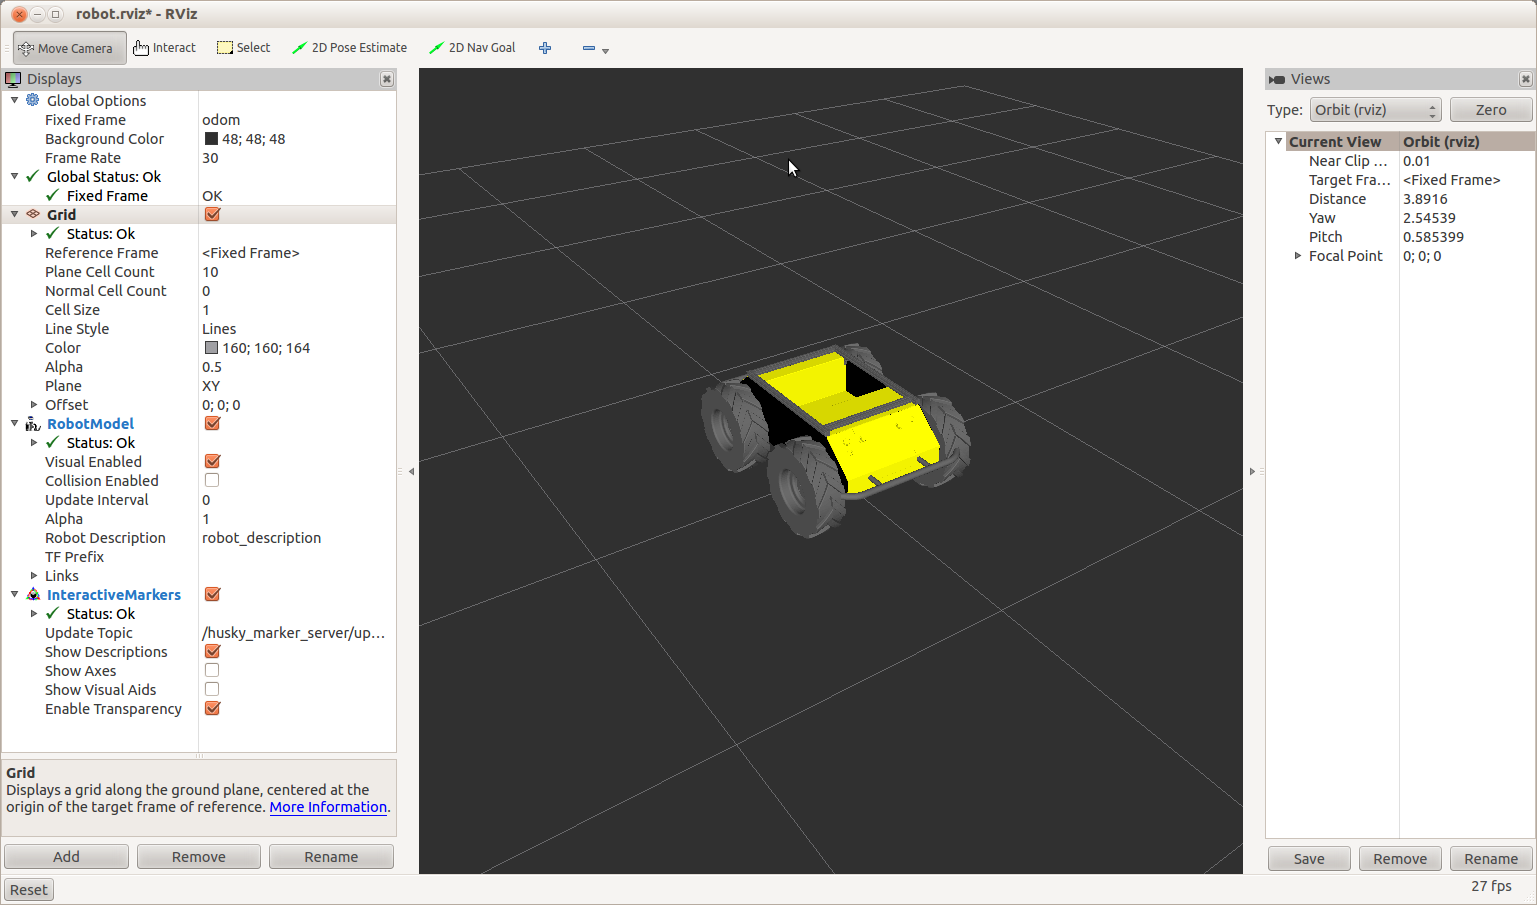Expand the Links tree item
This screenshot has height=905, width=1537.
34,576
